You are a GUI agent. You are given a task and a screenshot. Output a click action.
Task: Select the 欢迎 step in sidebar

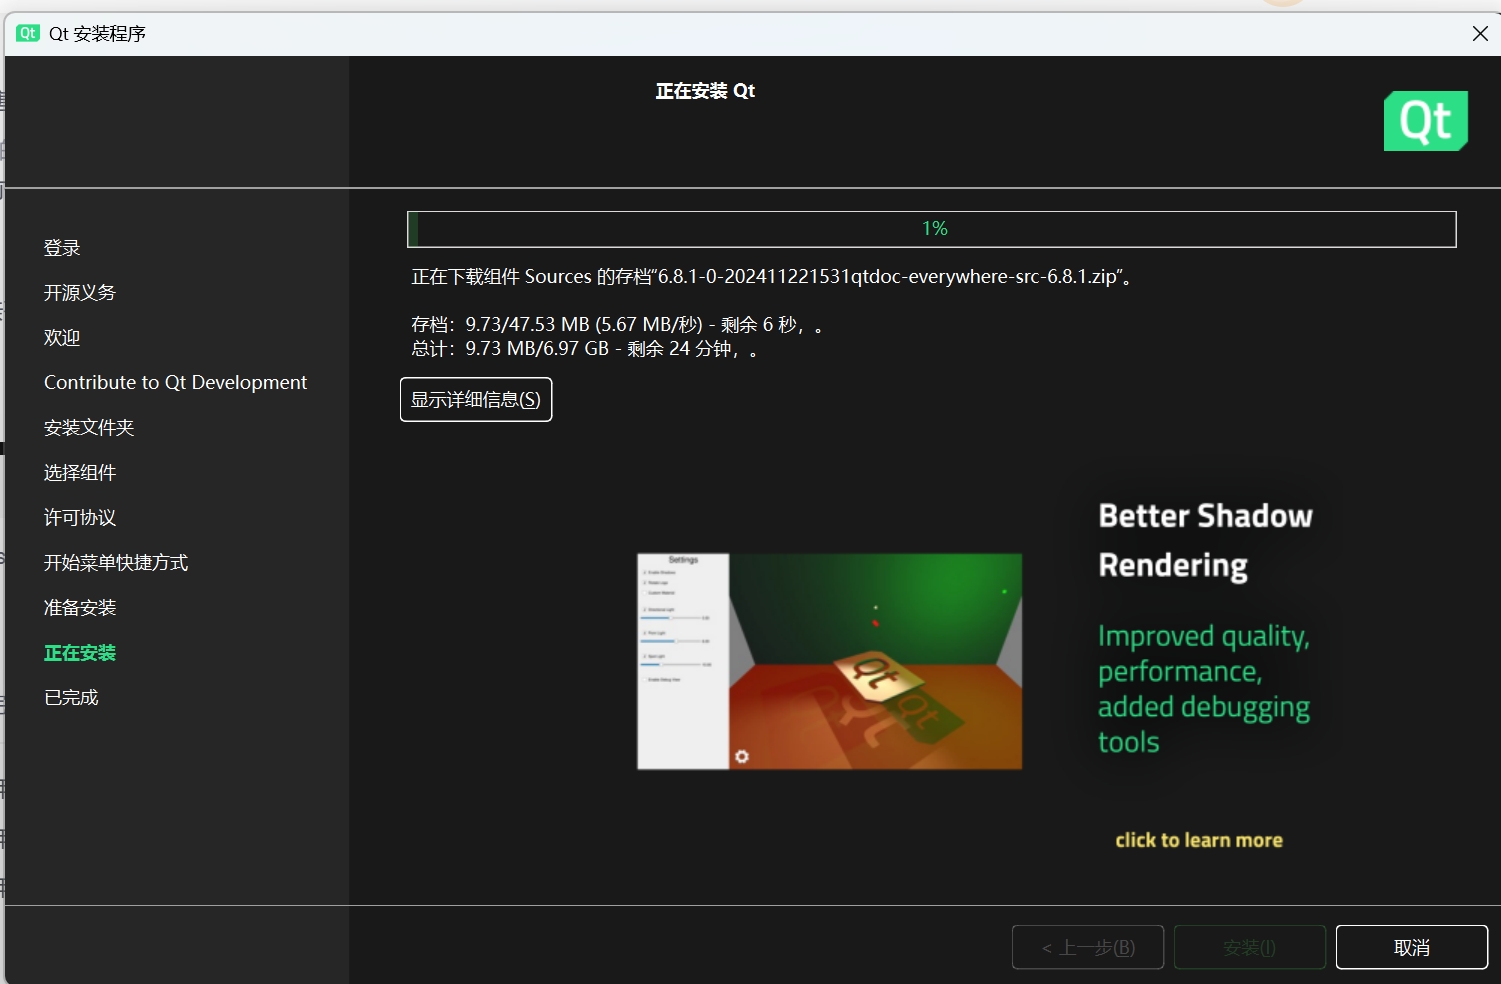62,338
